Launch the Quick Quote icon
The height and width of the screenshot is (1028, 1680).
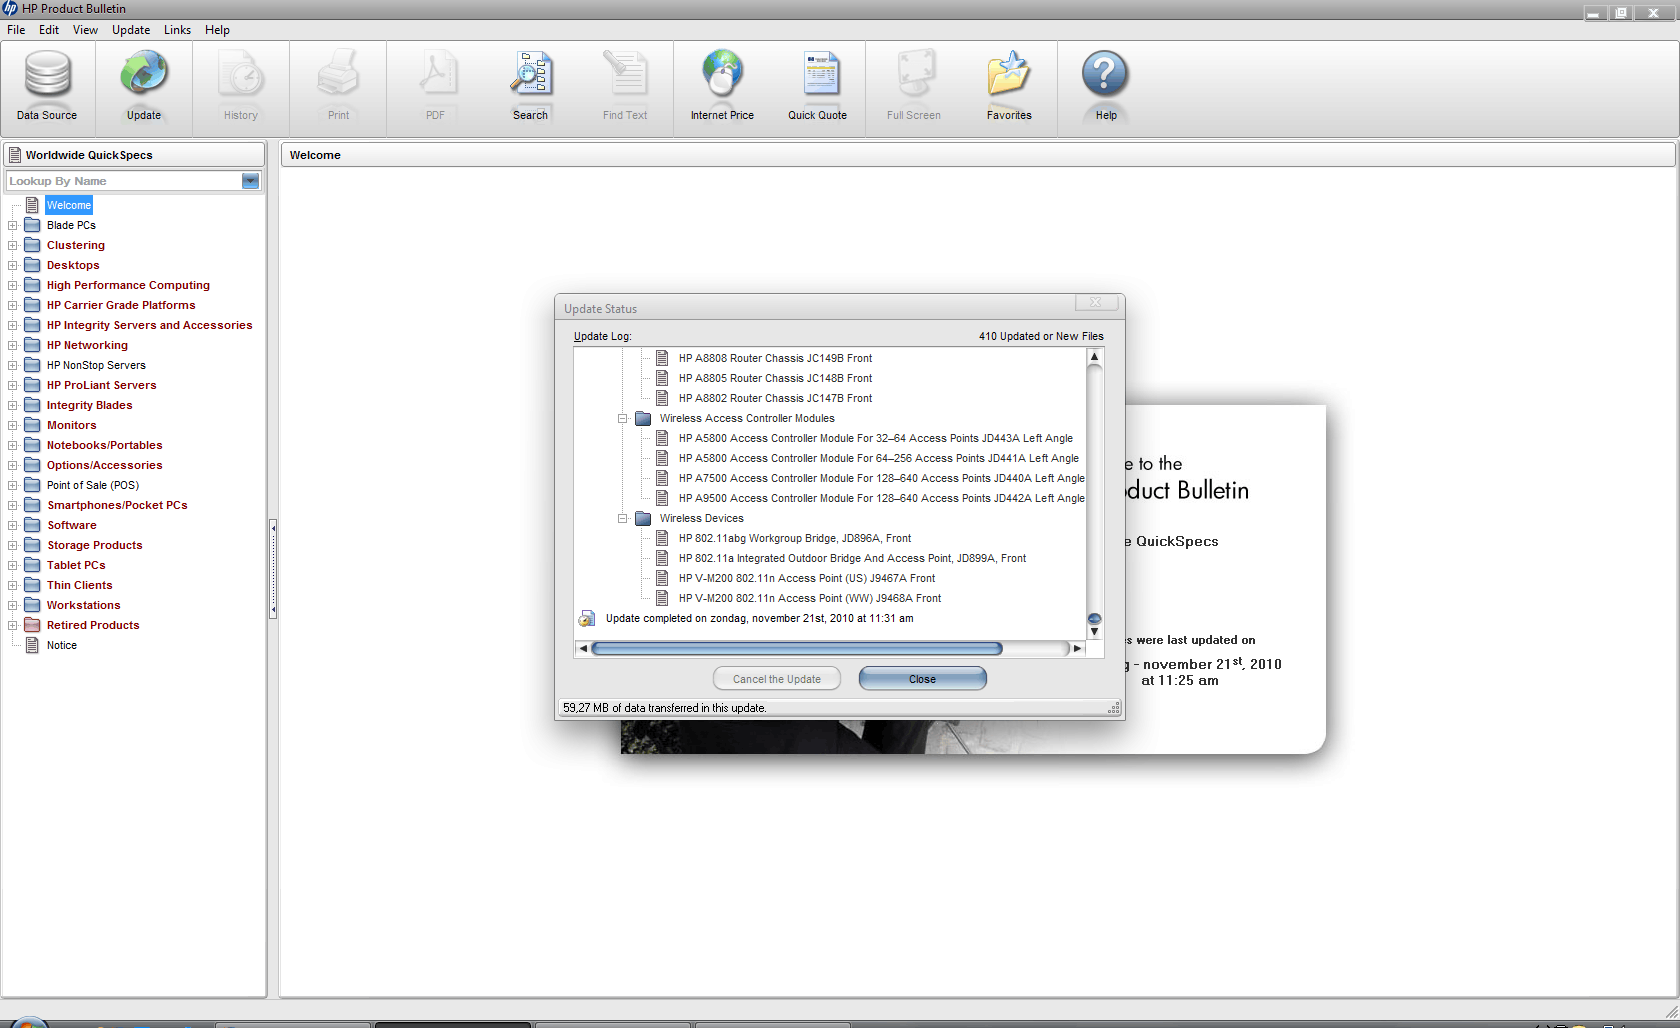coord(819,76)
